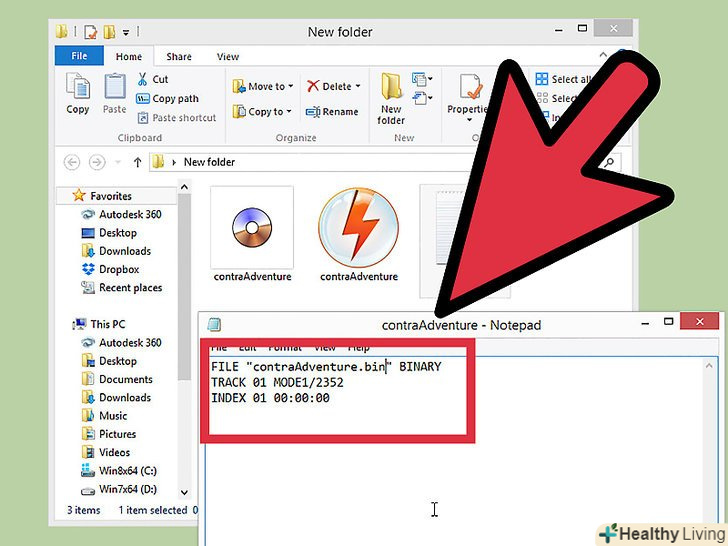This screenshot has width=728, height=546.
Task: Open the Win8x64 (C:) drive
Action: click(x=119, y=471)
